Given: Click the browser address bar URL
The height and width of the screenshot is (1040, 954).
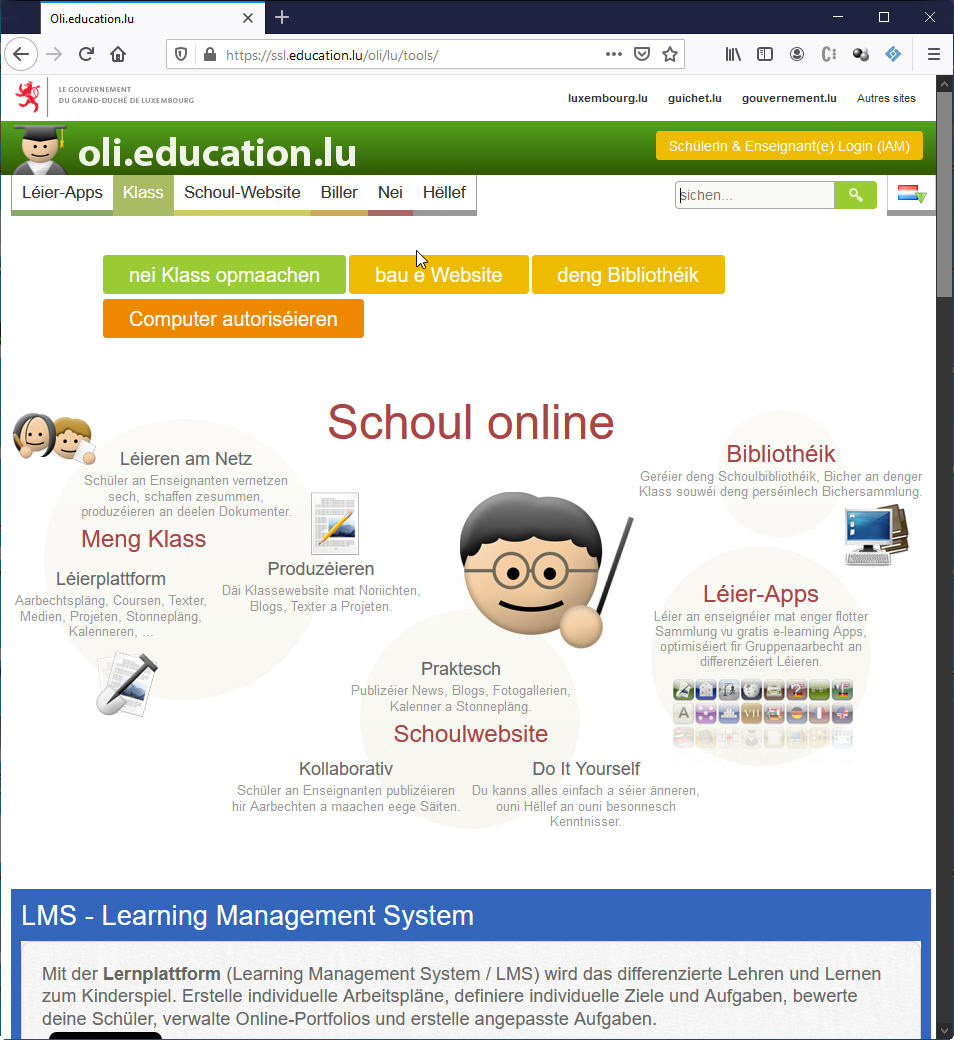Looking at the screenshot, I should click(x=332, y=55).
